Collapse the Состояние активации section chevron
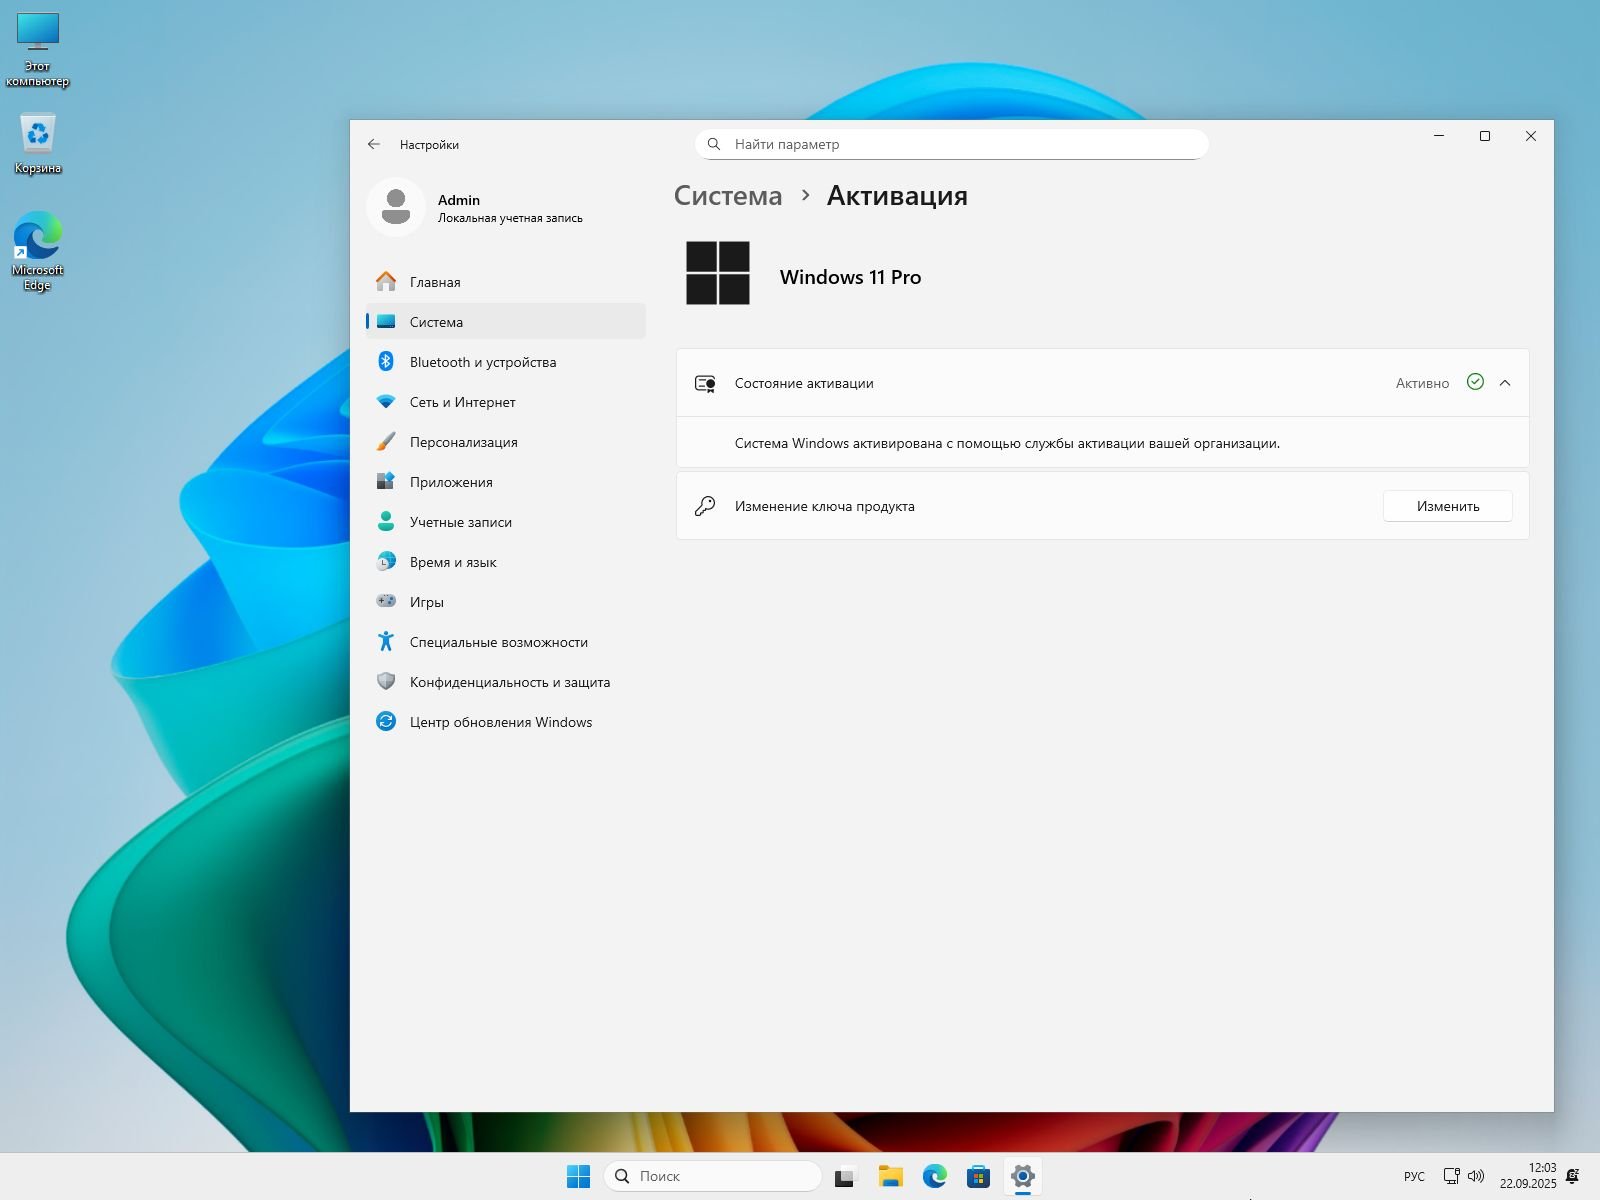The image size is (1600, 1200). coord(1505,383)
